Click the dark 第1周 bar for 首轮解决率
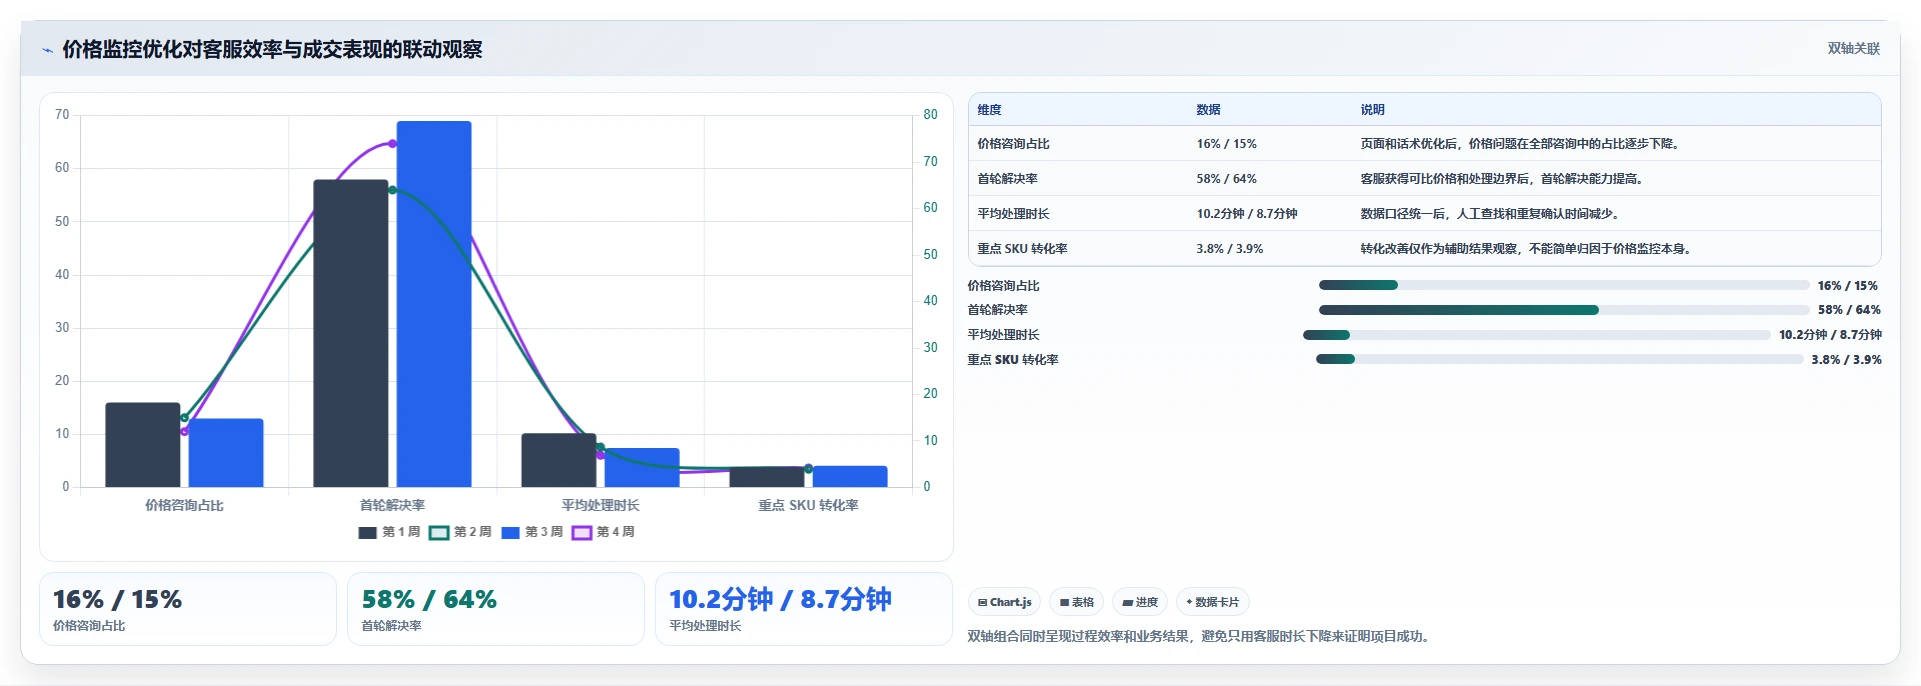The image size is (1921, 686). 351,333
